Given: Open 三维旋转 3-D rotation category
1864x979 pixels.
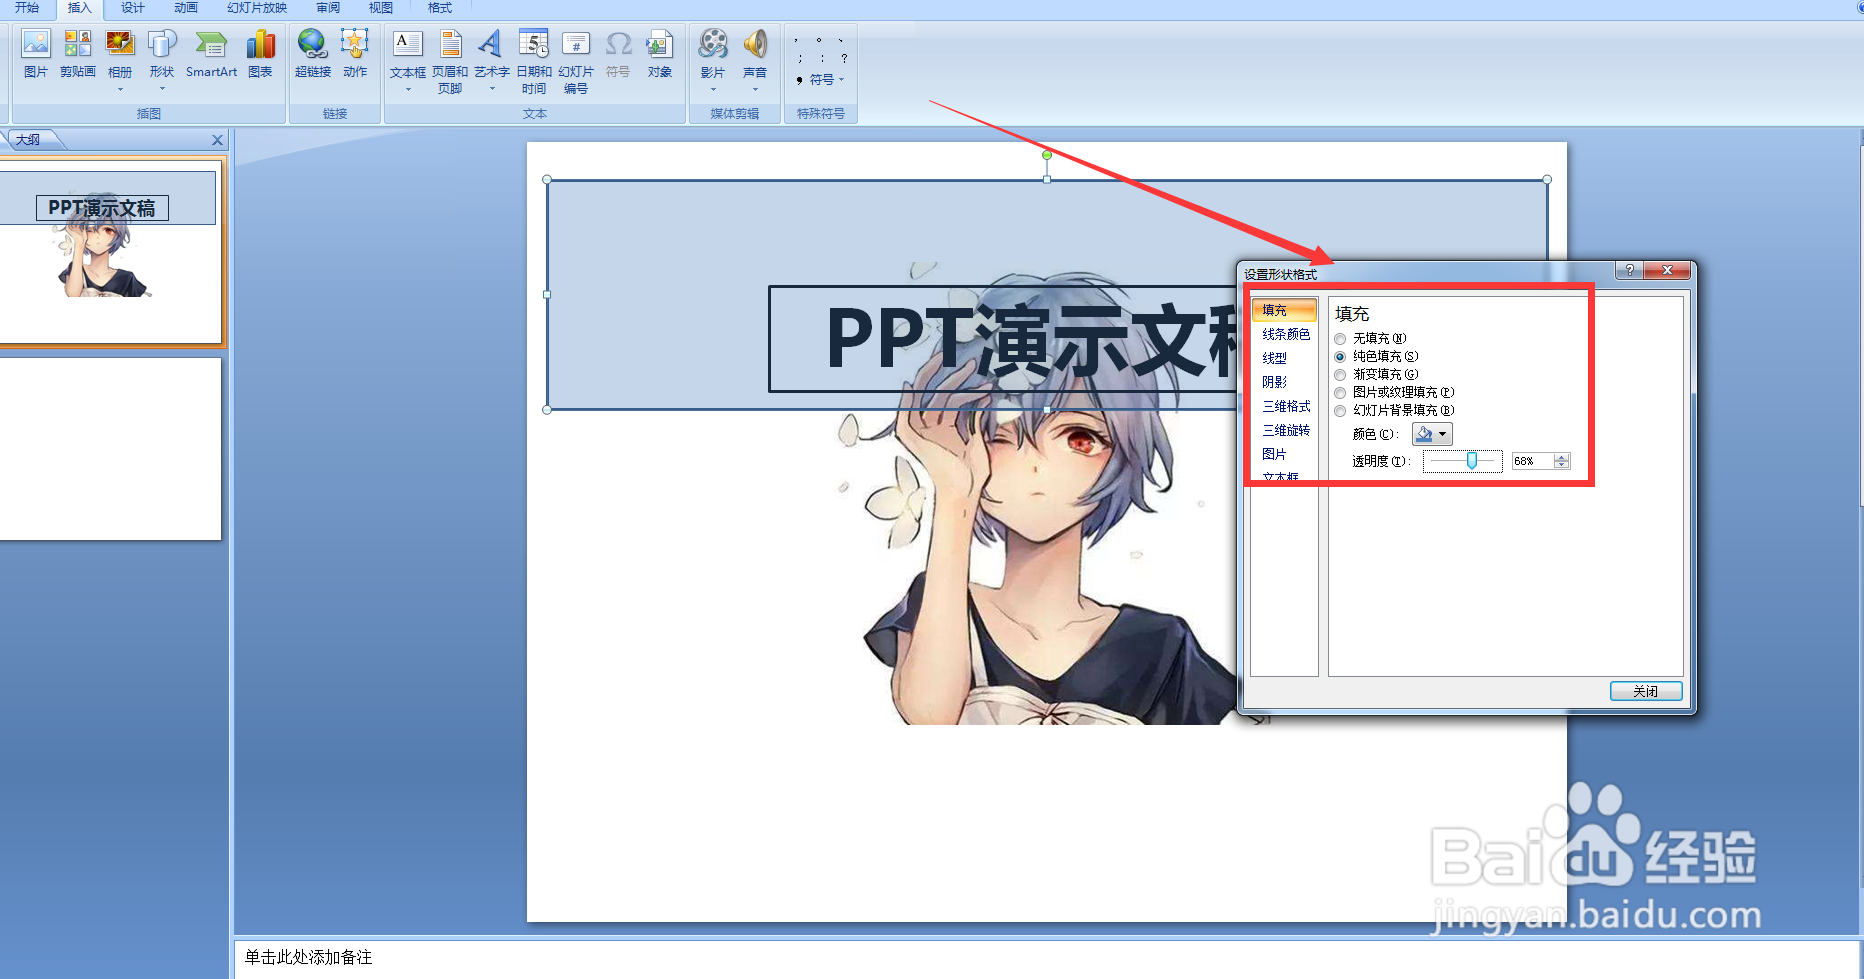Looking at the screenshot, I should (1286, 430).
